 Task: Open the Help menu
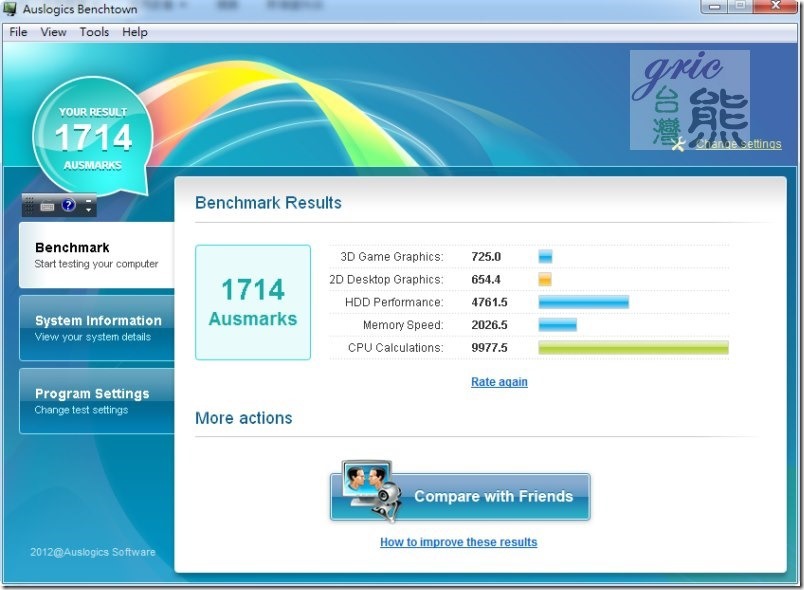(x=135, y=32)
